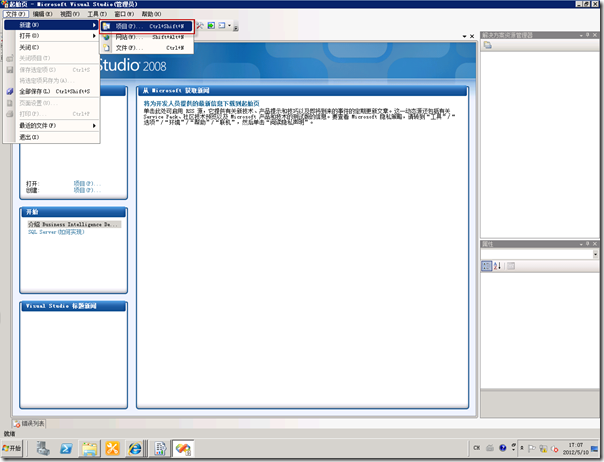604x462 pixels.
Task: Switch to Visual Studio taskbar button
Action: [x=183, y=449]
